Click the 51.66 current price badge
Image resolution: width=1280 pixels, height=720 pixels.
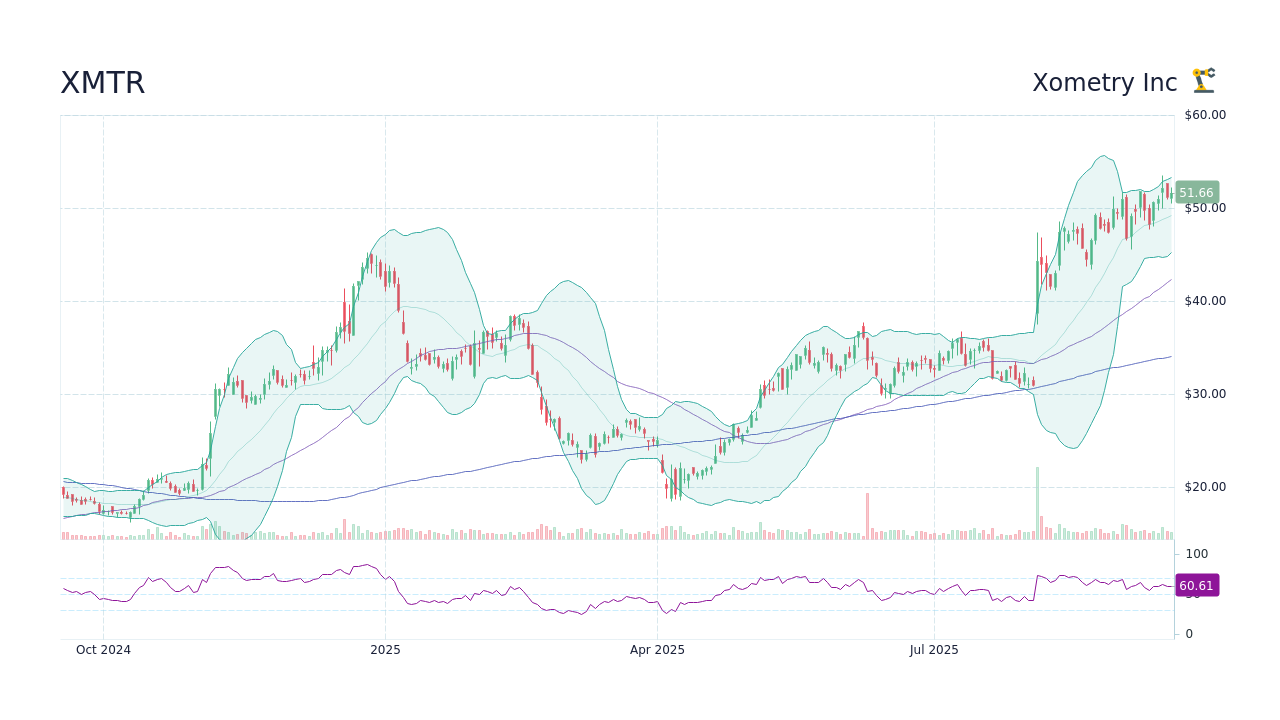pyautogui.click(x=1196, y=193)
